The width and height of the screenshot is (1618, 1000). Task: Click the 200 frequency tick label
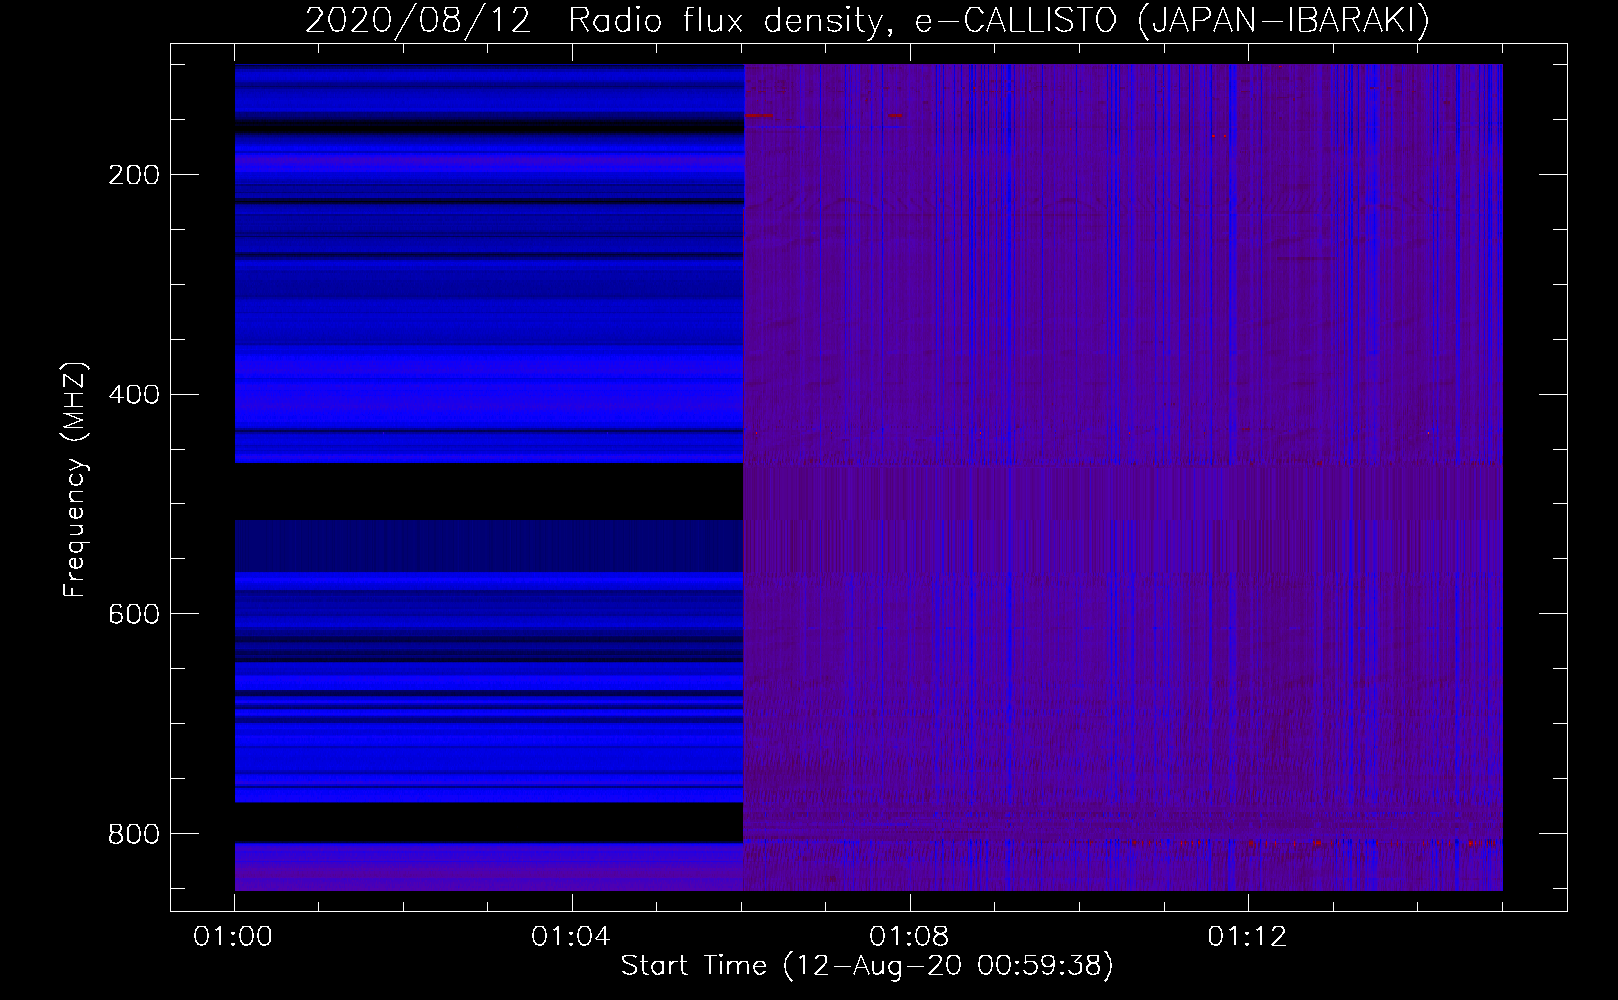click(134, 175)
